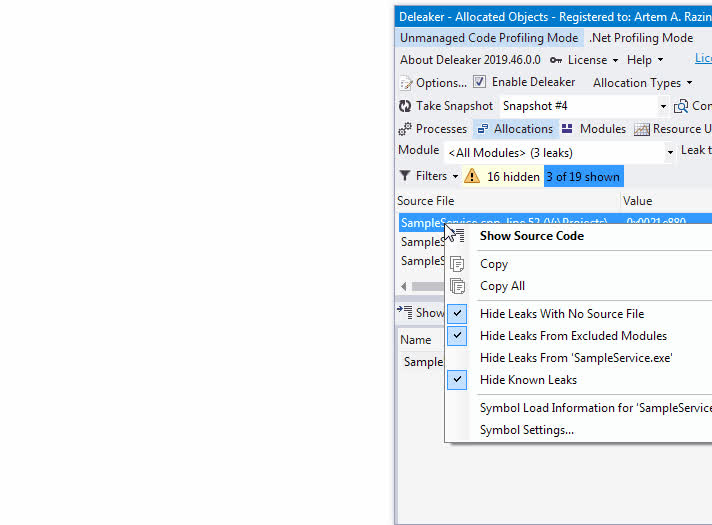
Task: Open the All Modules combo box arrow
Action: point(670,153)
